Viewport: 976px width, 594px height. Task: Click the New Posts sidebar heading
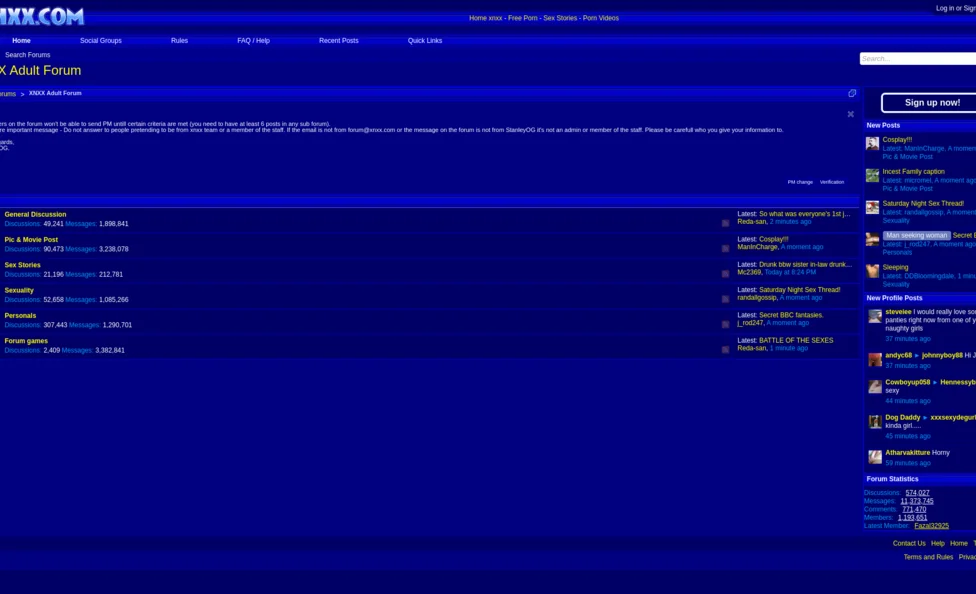tap(883, 125)
